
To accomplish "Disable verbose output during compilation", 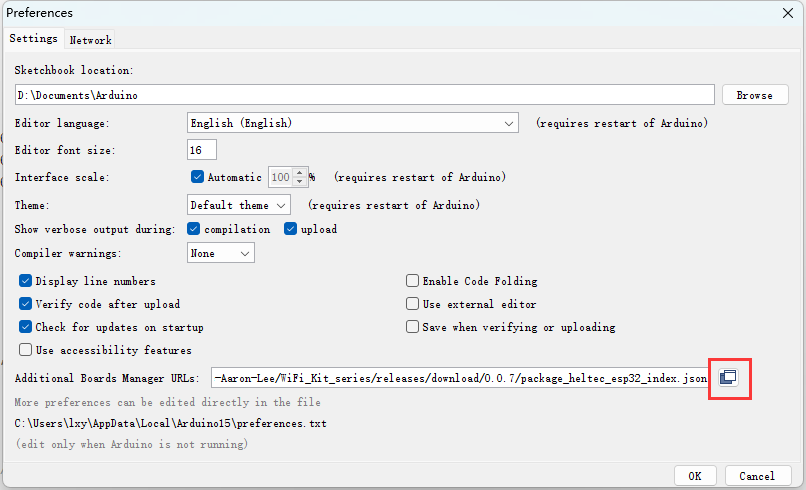I will coord(194,229).
